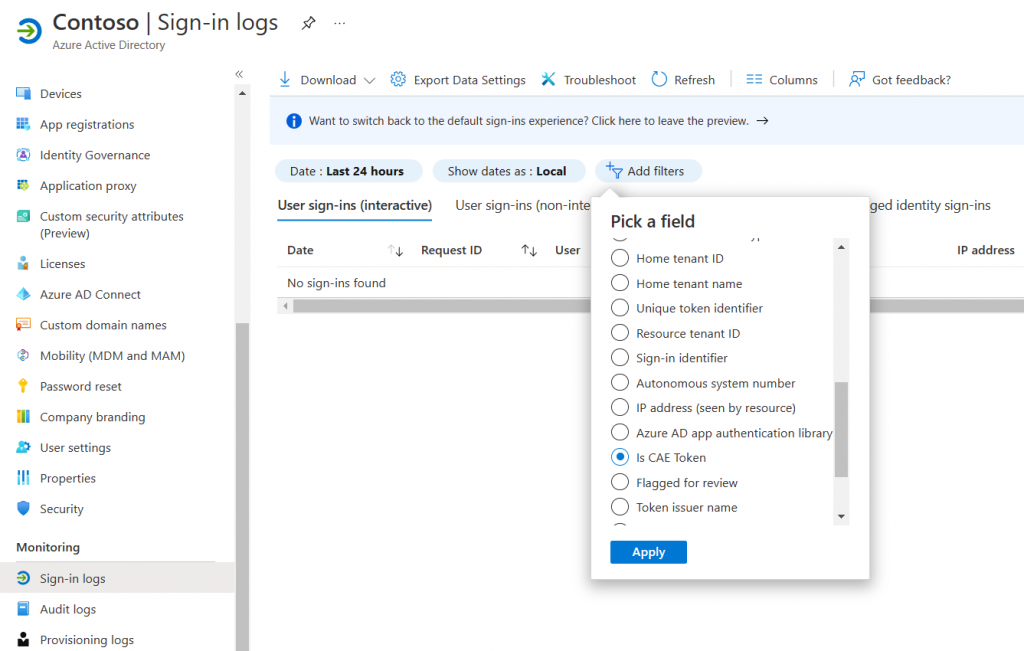Click the Application proxy icon
1024x651 pixels.
[23, 185]
